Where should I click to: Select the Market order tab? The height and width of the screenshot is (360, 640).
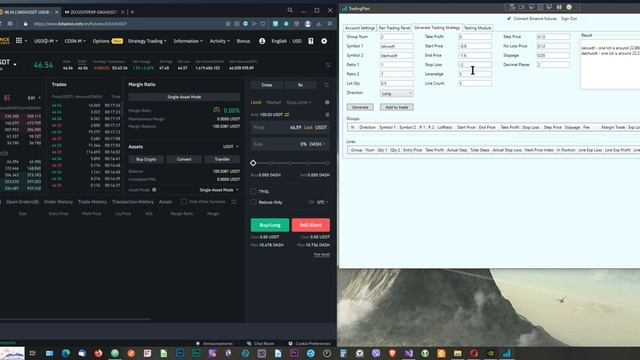point(273,102)
